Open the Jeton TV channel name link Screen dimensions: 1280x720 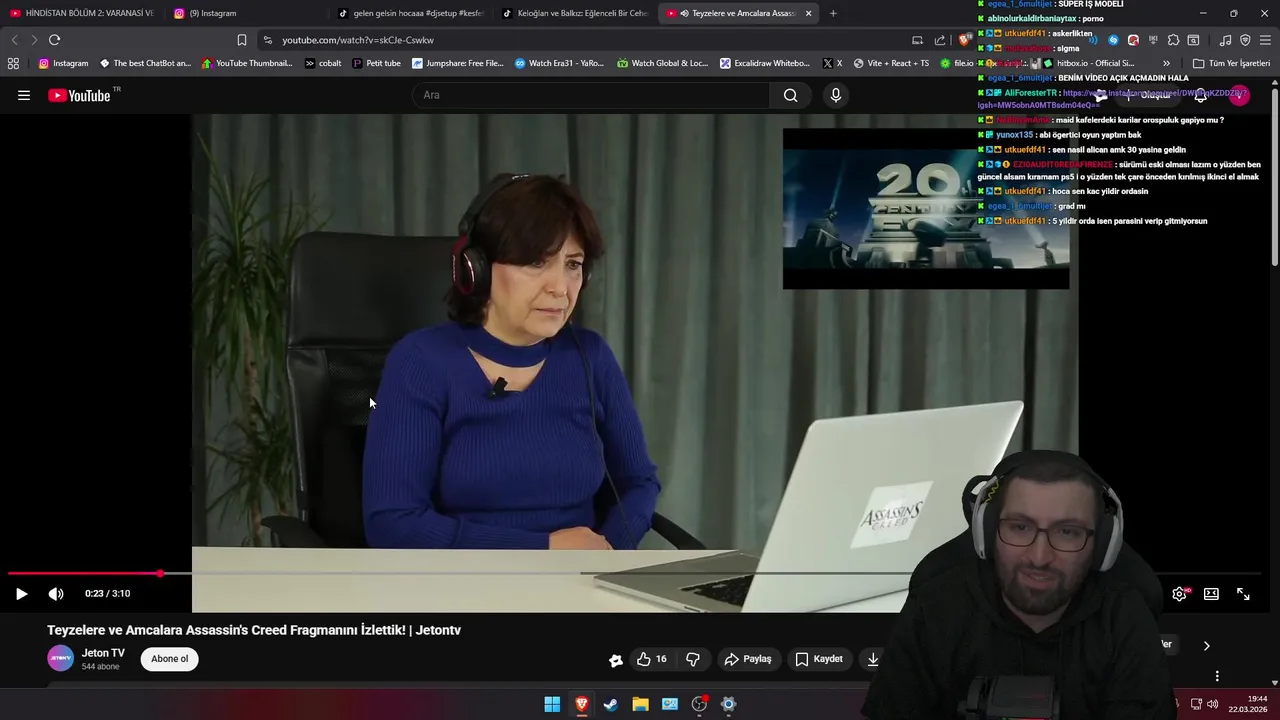(103, 653)
